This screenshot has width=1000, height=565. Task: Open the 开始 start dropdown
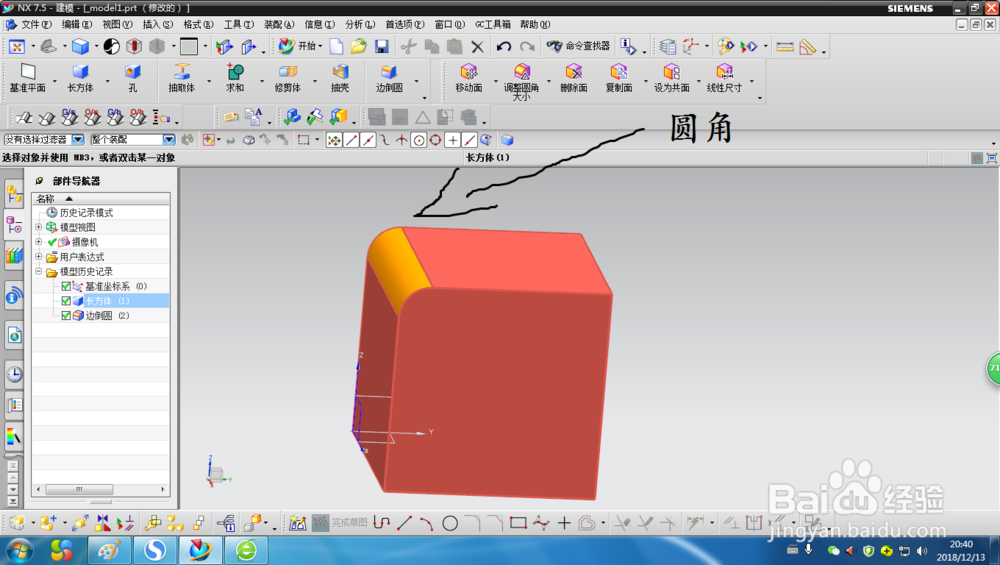300,46
